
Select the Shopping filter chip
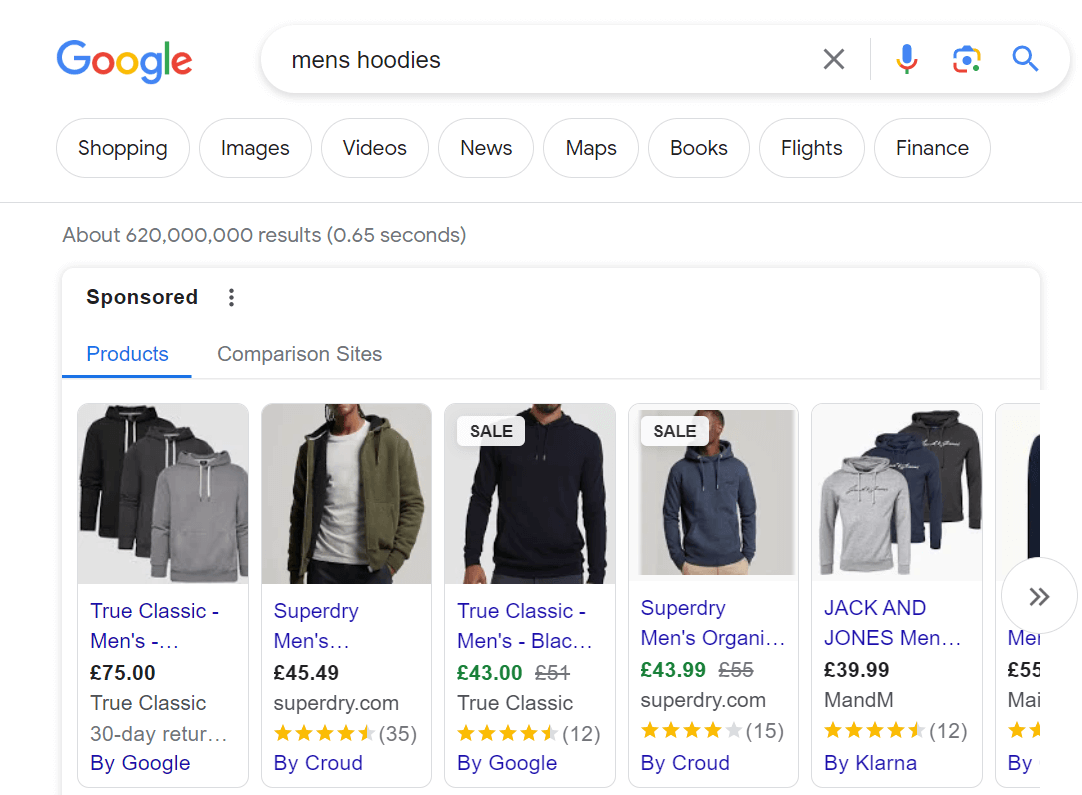click(123, 148)
